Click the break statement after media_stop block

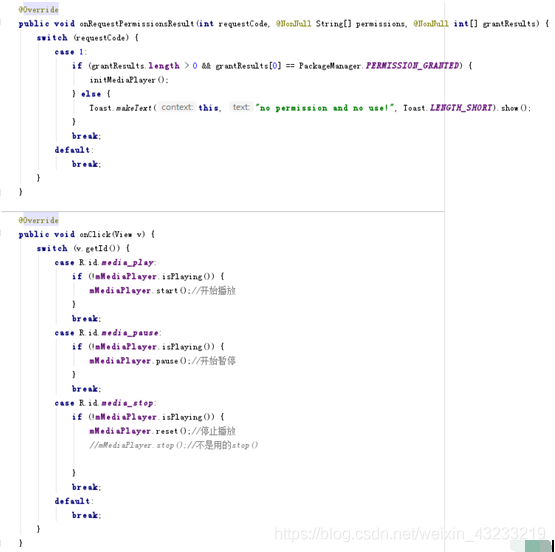pos(86,488)
